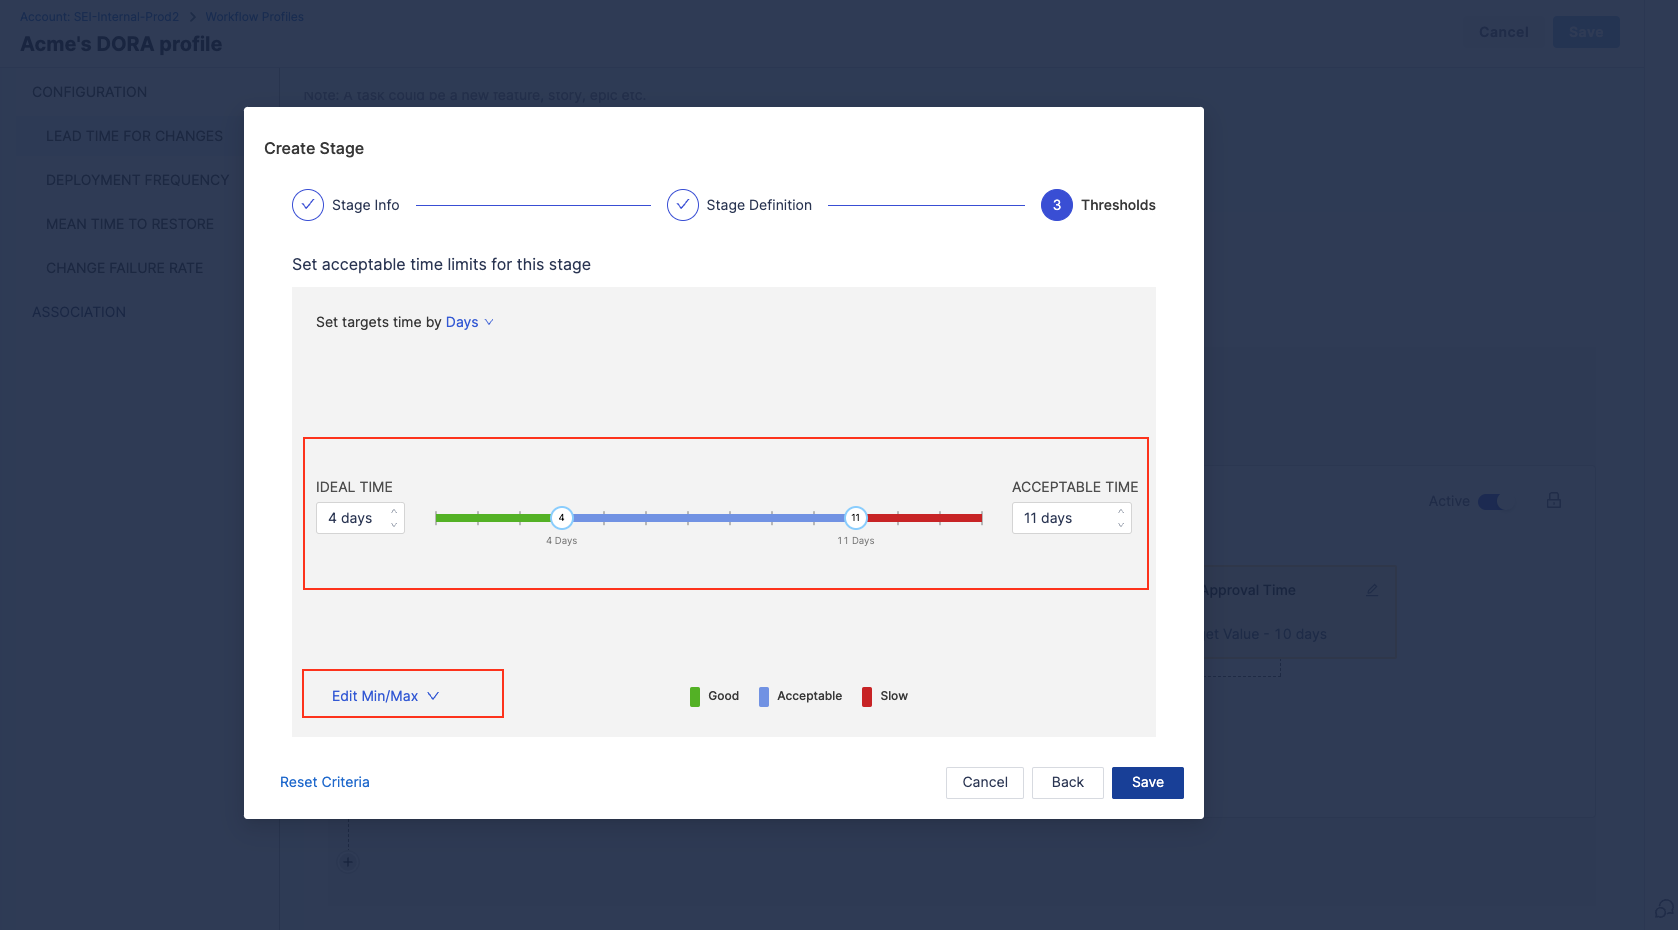
Task: Expand the Edit Min/Max section
Action: [x=385, y=696]
